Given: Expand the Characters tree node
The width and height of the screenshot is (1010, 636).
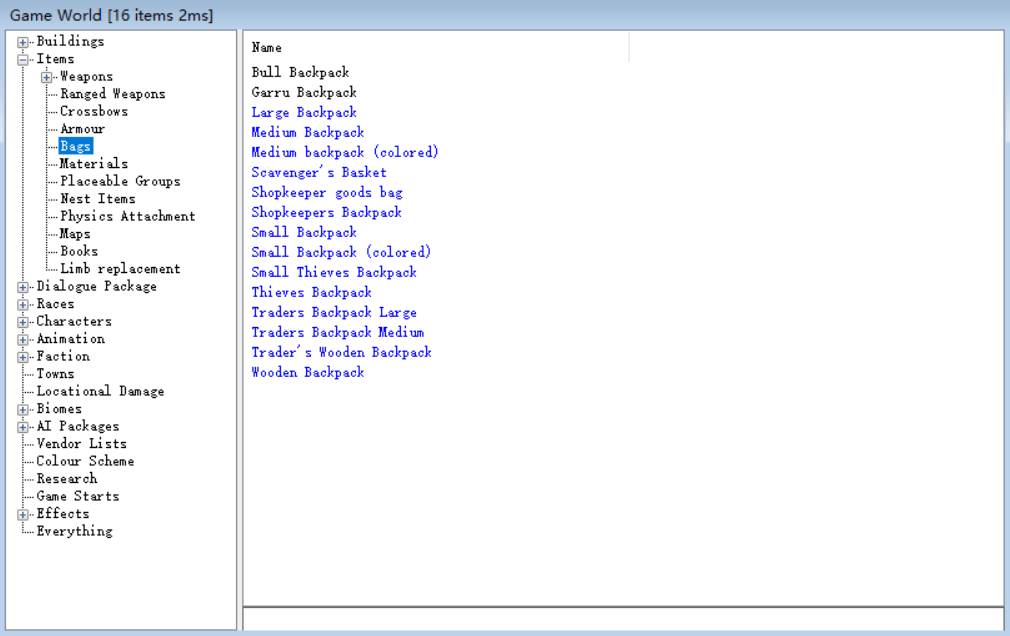Looking at the screenshot, I should [23, 322].
